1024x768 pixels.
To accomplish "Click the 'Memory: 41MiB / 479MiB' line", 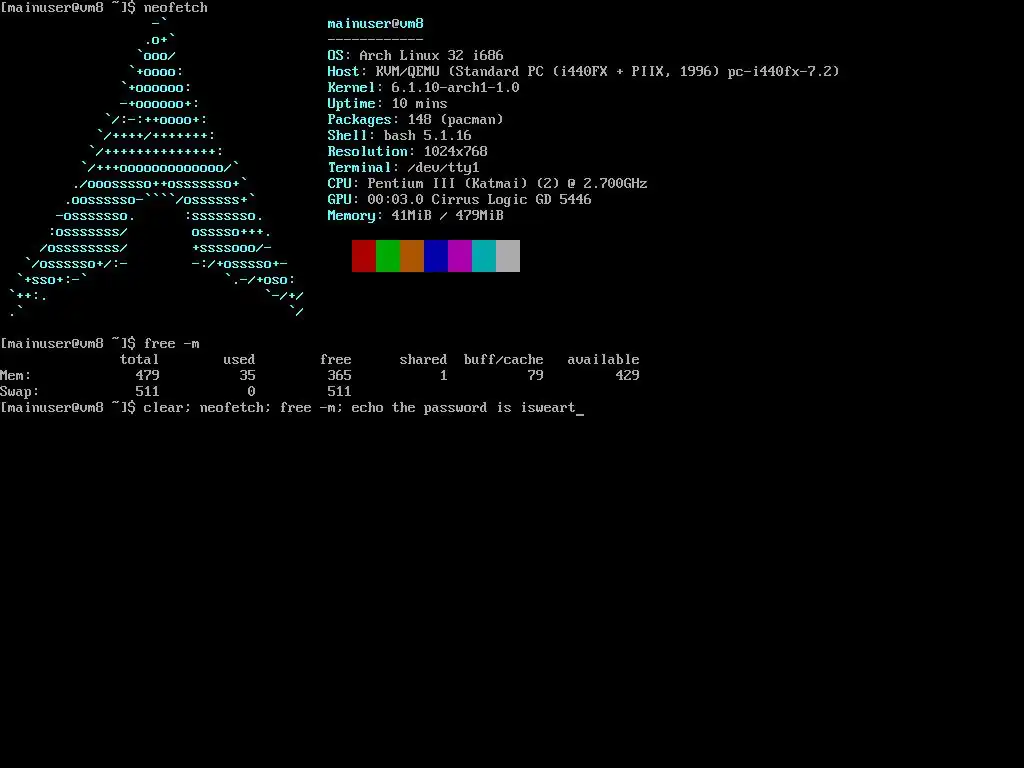I will [x=415, y=216].
